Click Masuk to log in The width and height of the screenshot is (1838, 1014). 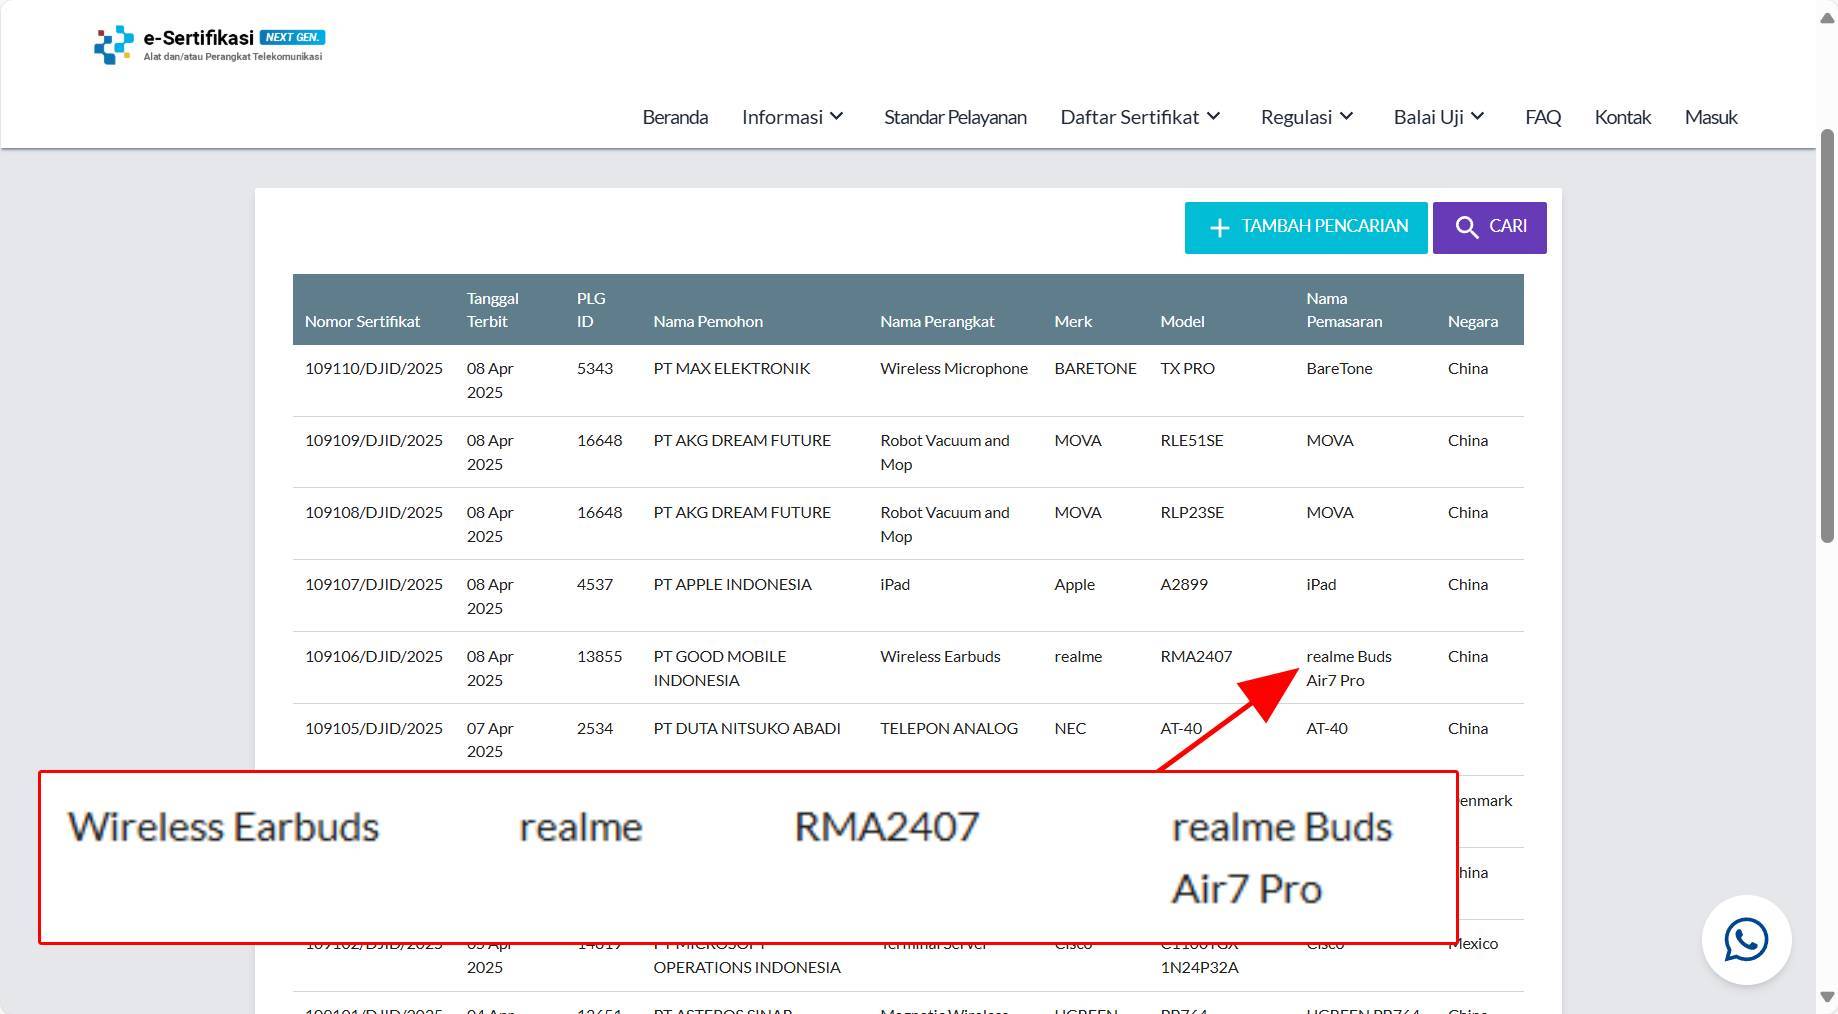[1711, 117]
